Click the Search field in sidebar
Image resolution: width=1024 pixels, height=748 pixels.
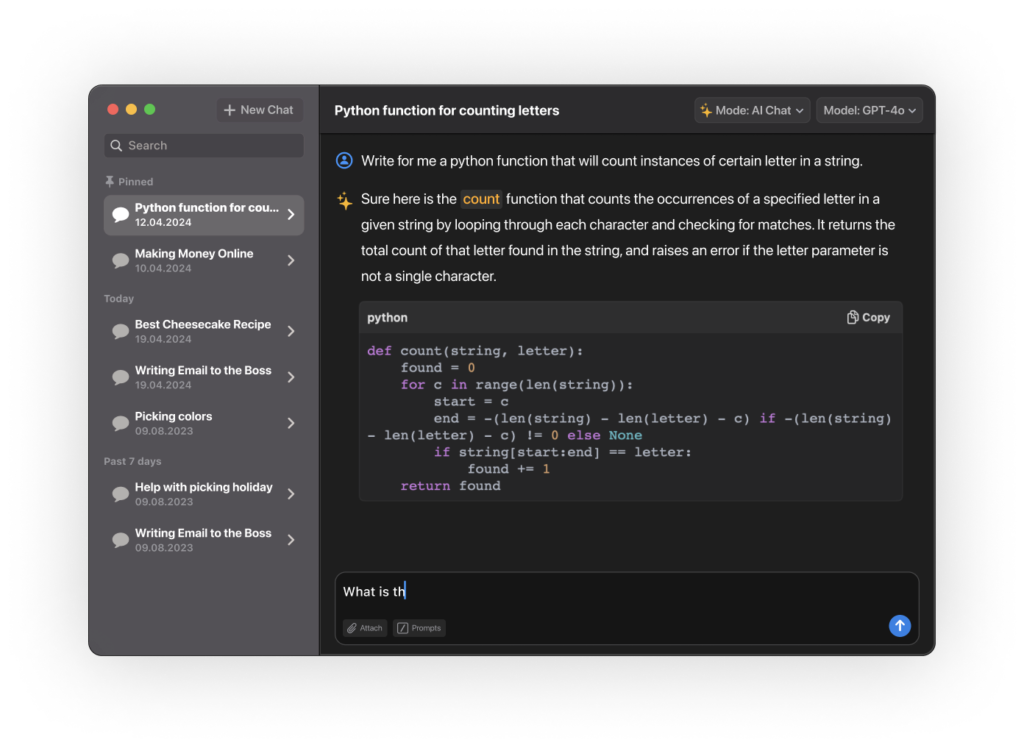204,146
